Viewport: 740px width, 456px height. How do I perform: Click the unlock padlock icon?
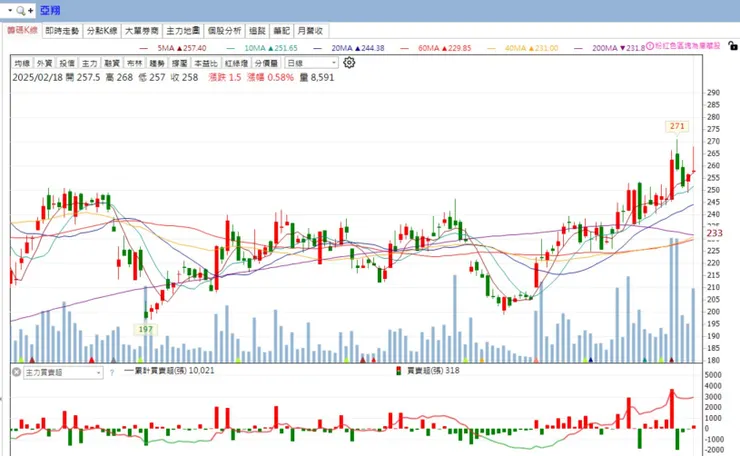732,46
